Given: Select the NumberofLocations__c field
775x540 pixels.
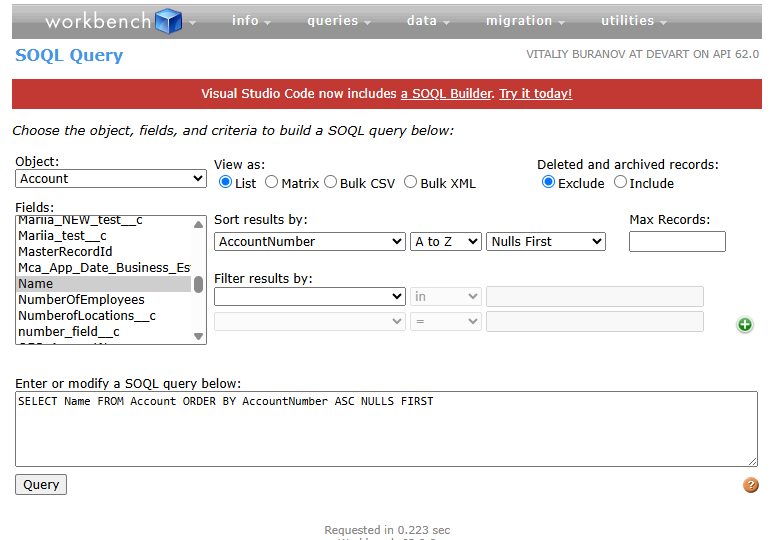Looking at the screenshot, I should click(104, 316).
